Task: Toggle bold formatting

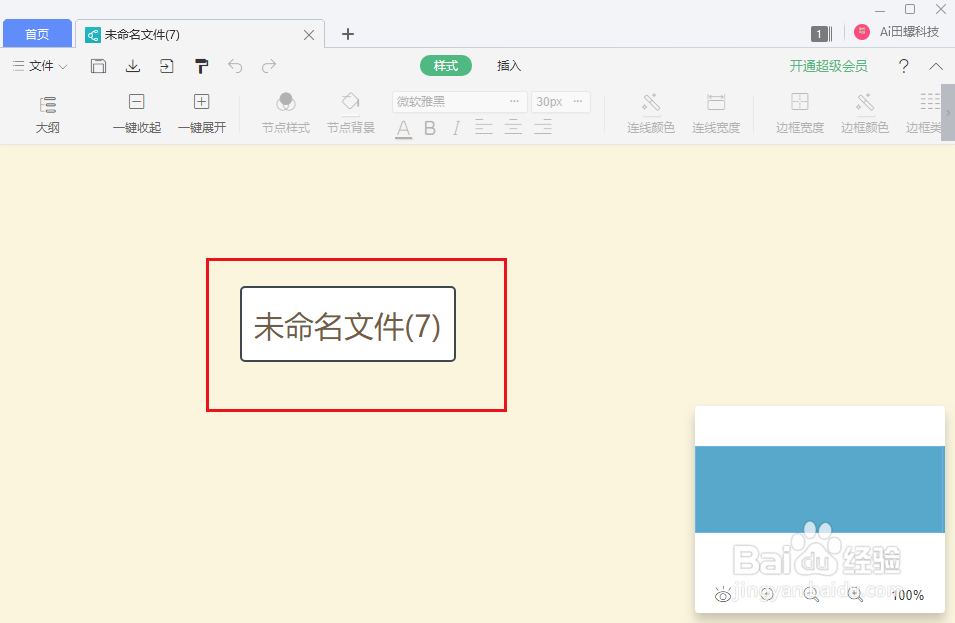Action: pos(430,128)
